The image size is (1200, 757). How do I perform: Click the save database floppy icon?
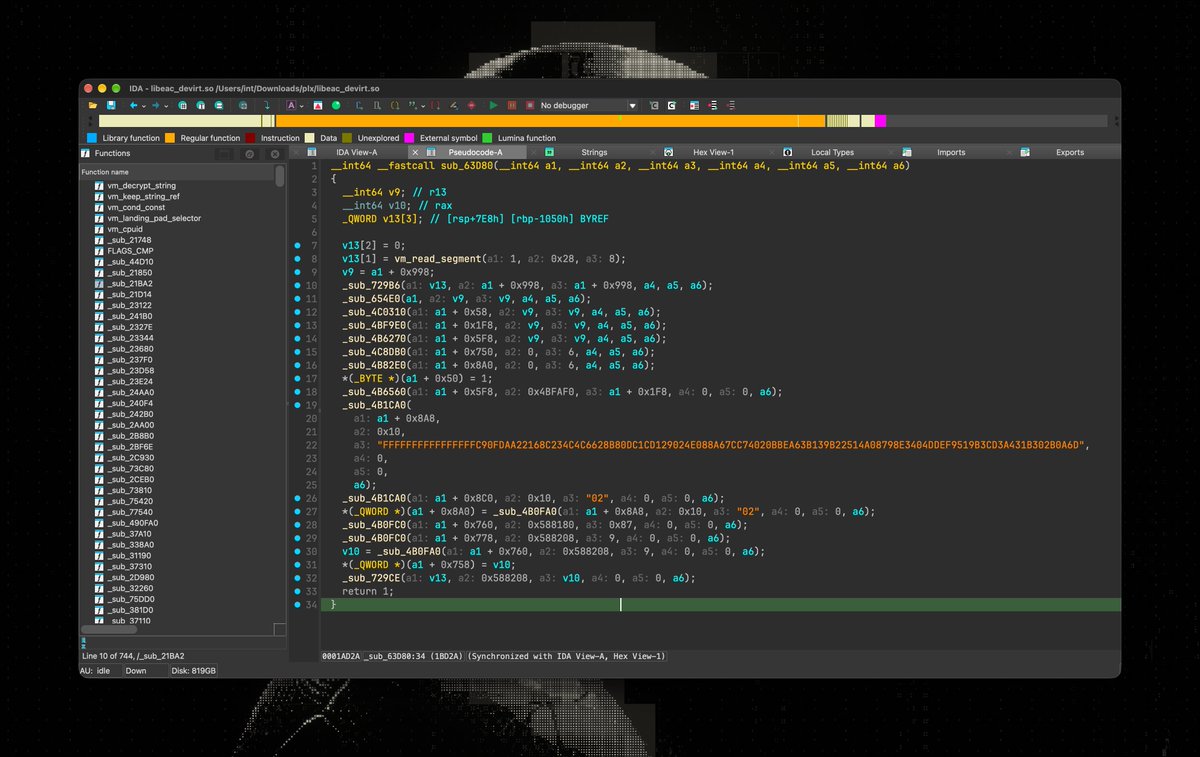click(112, 105)
